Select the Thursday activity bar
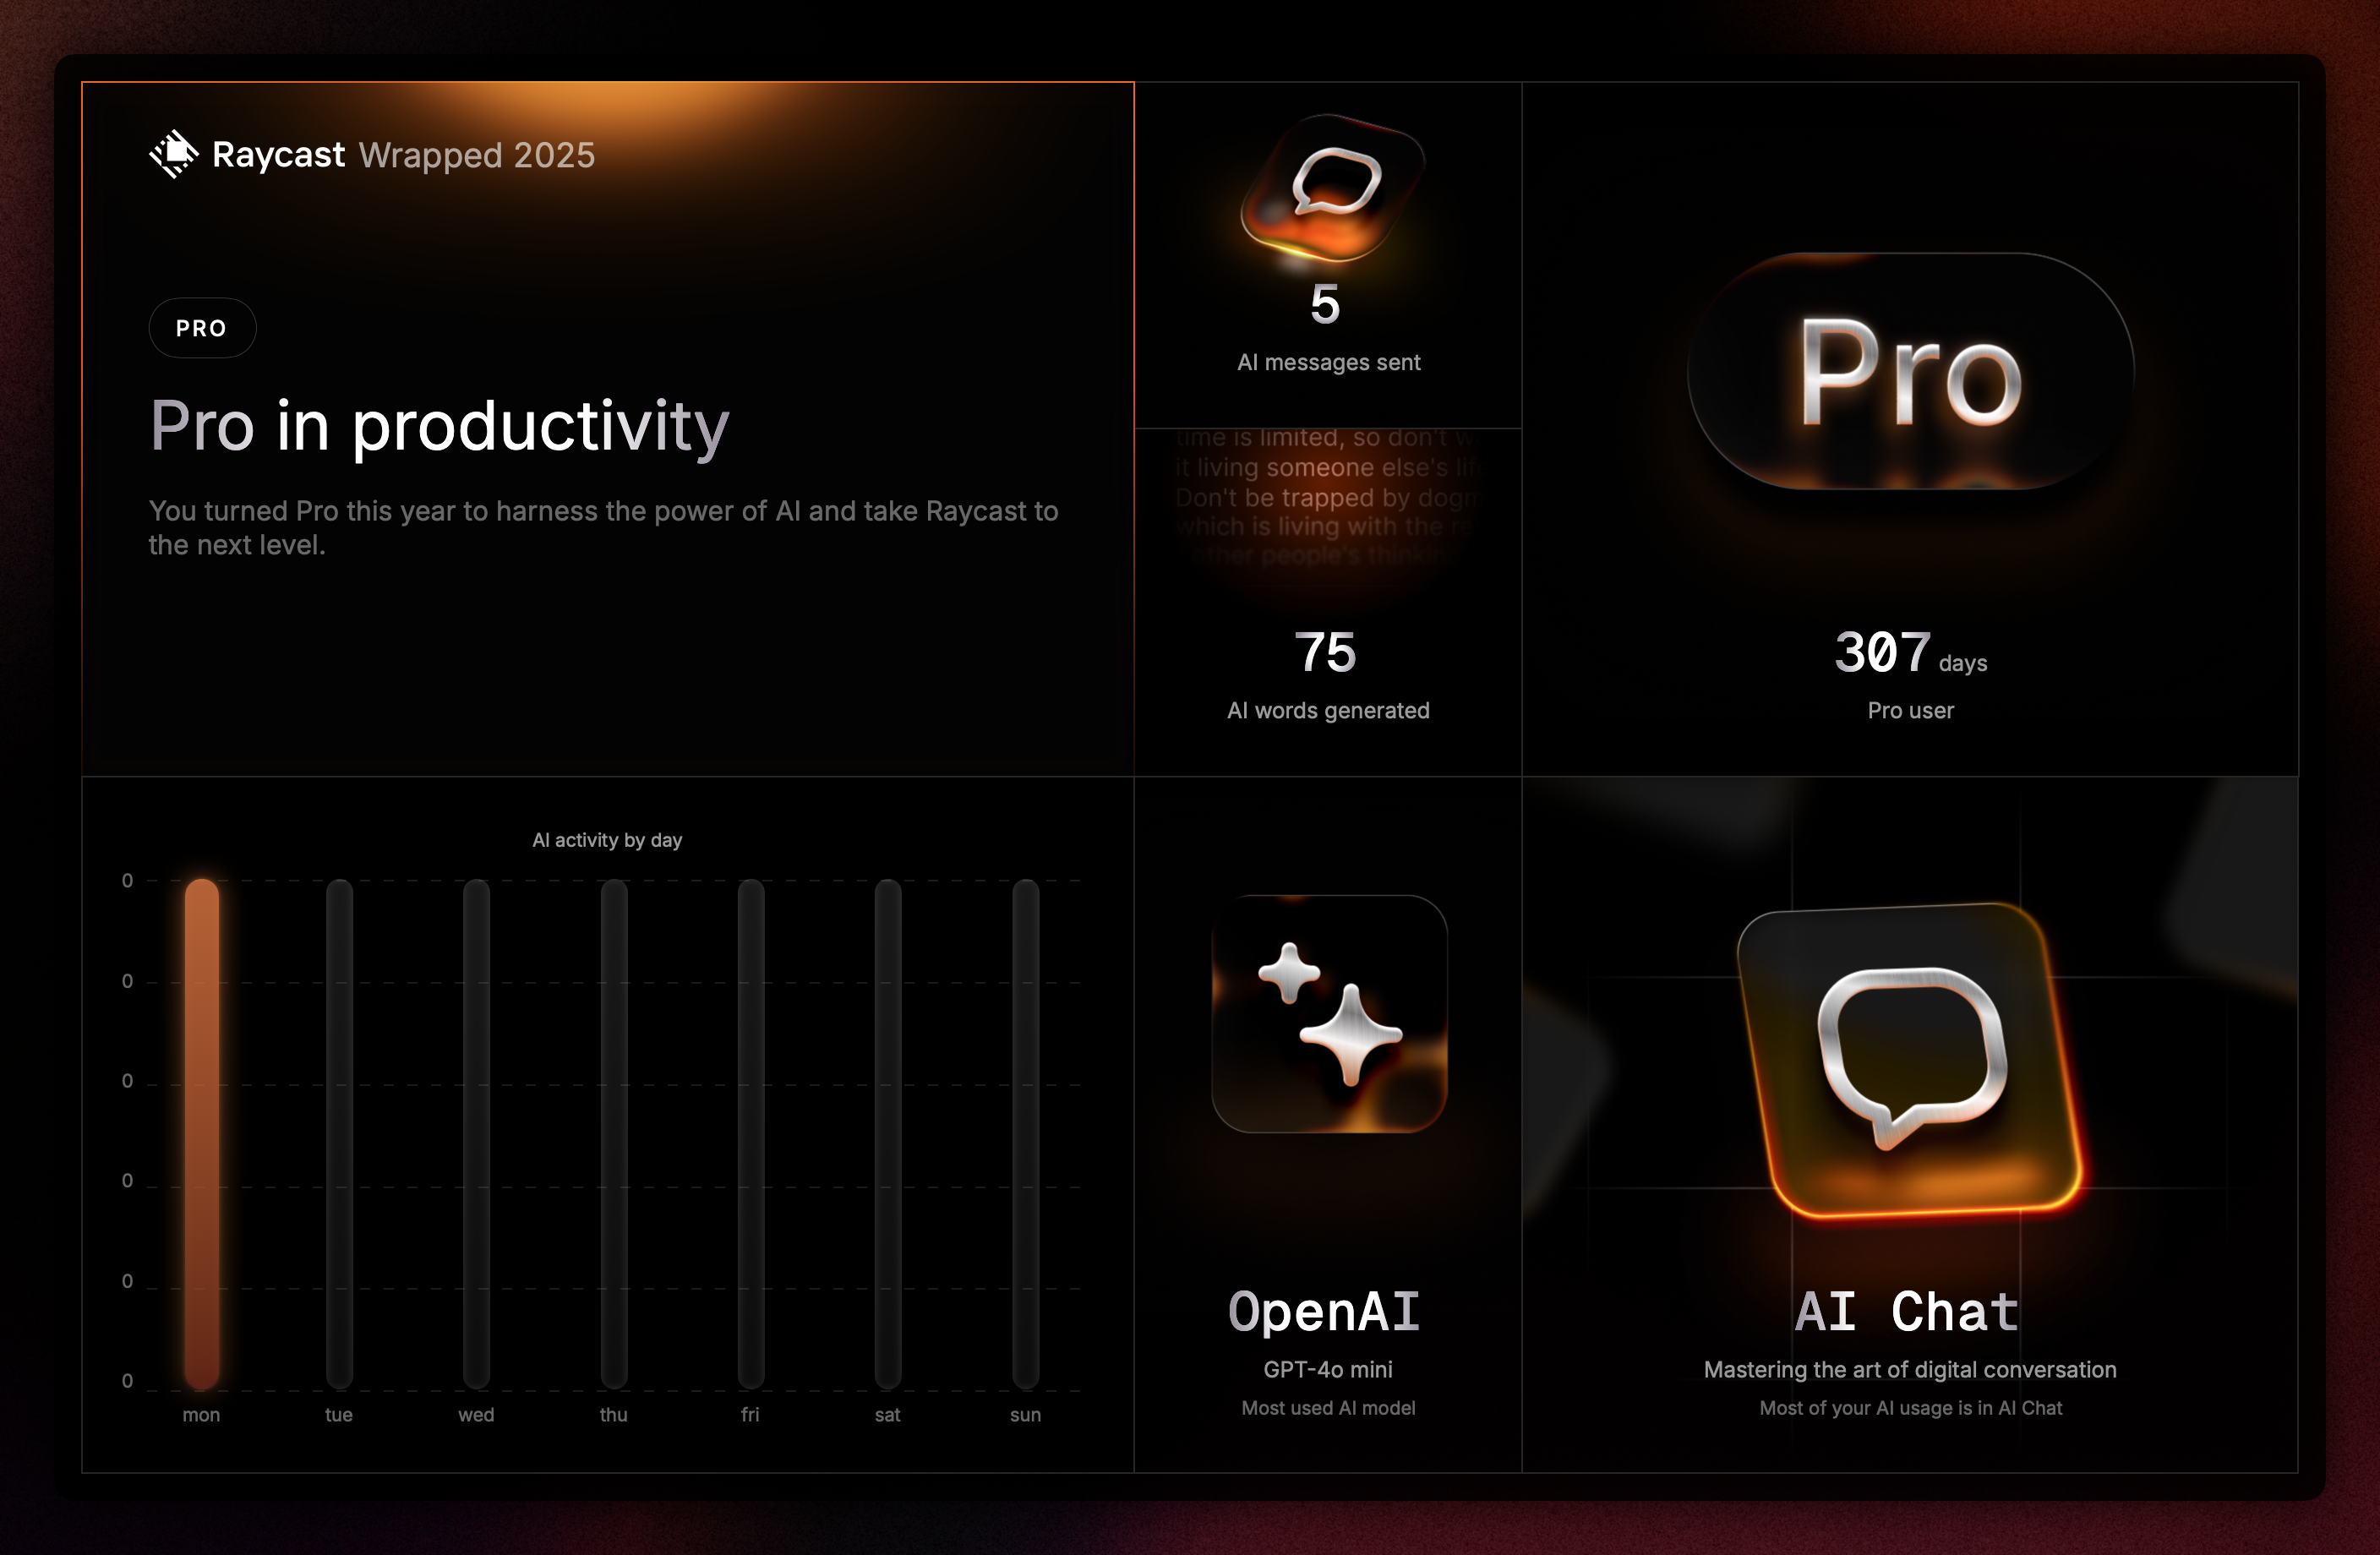Screen dimensions: 2380x1555 pyautogui.click(x=613, y=1134)
